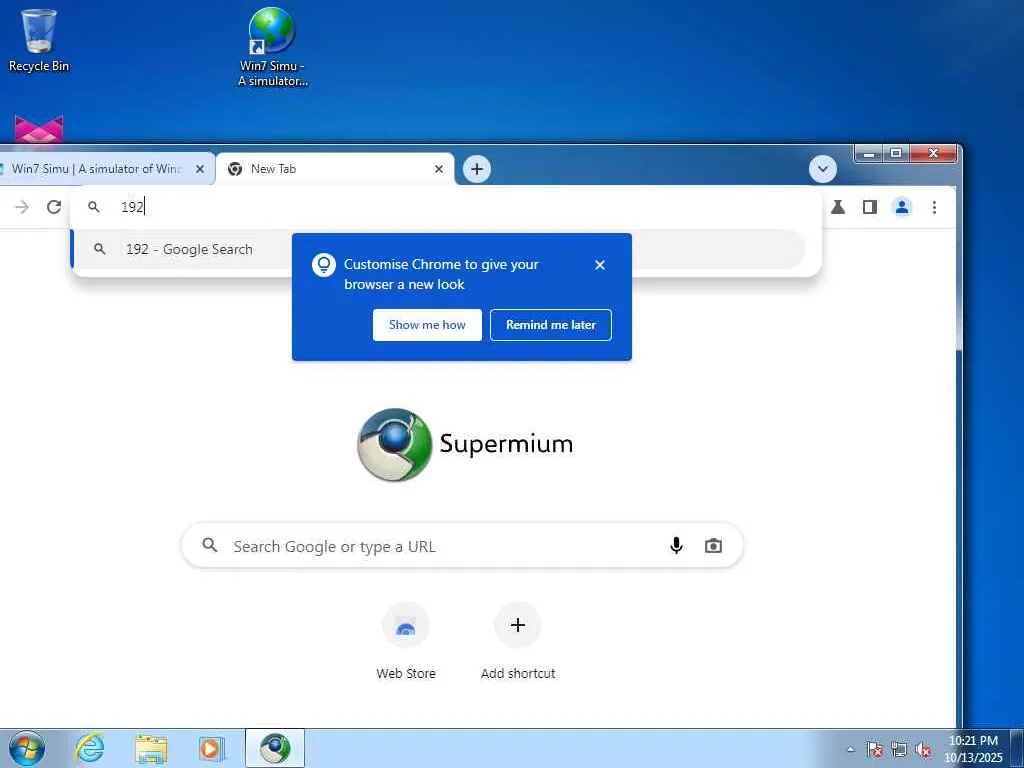Click the Supermium logo

point(465,444)
